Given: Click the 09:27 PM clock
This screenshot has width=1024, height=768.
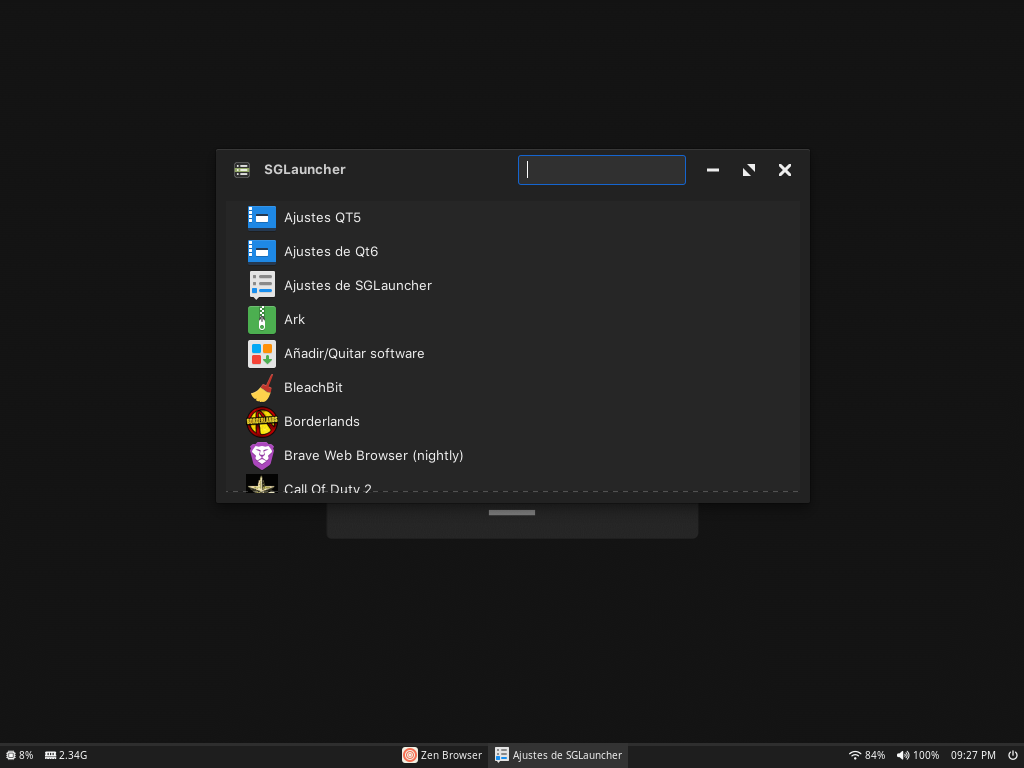Looking at the screenshot, I should (973, 755).
